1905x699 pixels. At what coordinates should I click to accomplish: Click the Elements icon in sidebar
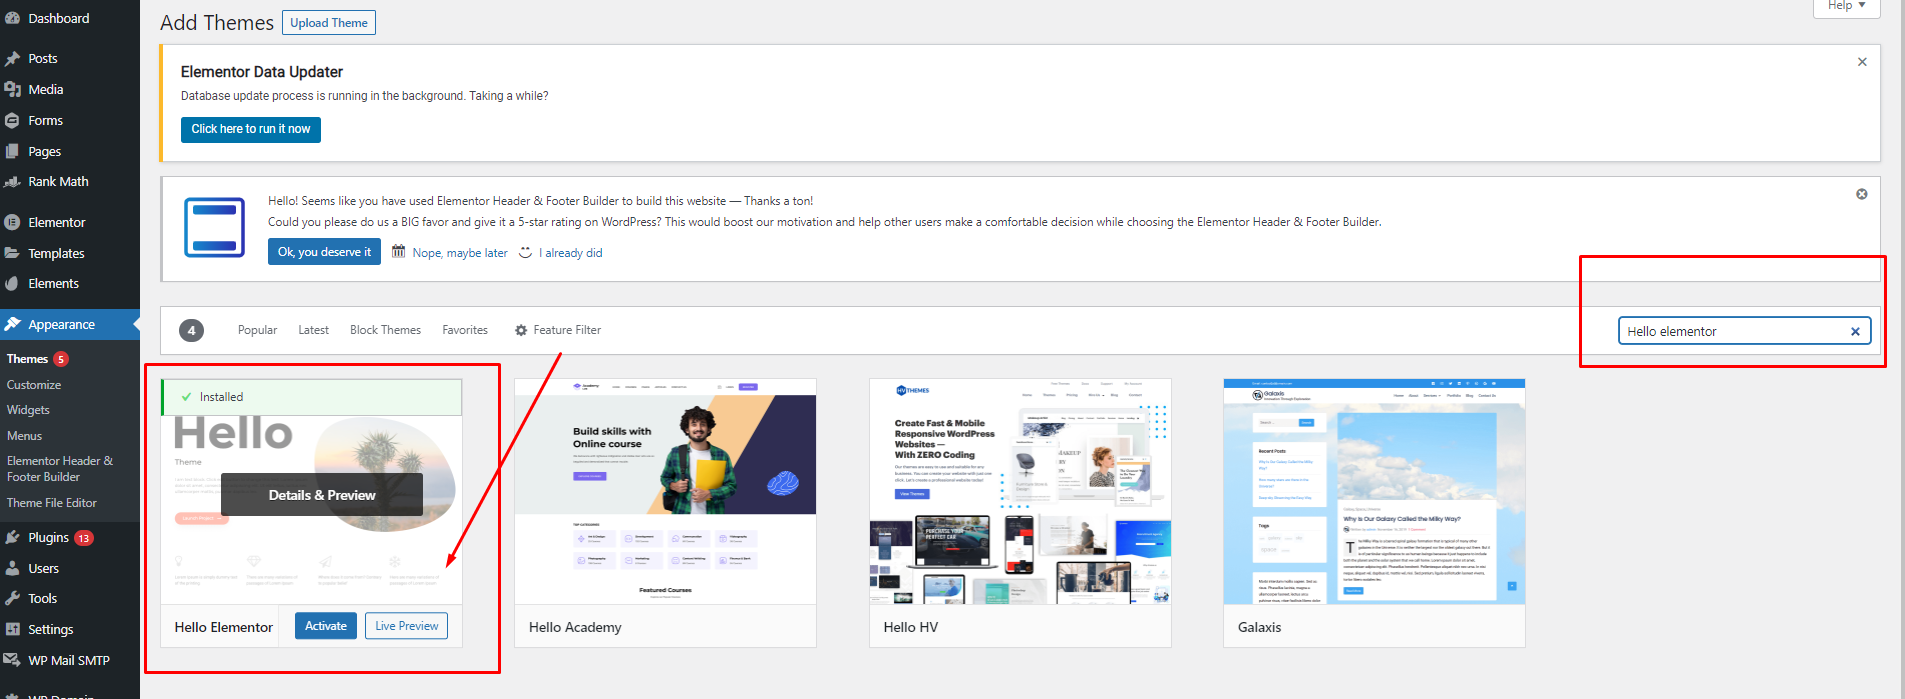point(12,284)
